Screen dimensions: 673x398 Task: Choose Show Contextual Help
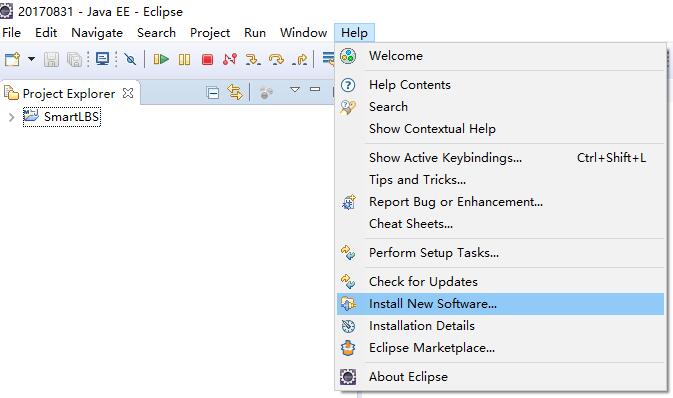(x=500, y=129)
